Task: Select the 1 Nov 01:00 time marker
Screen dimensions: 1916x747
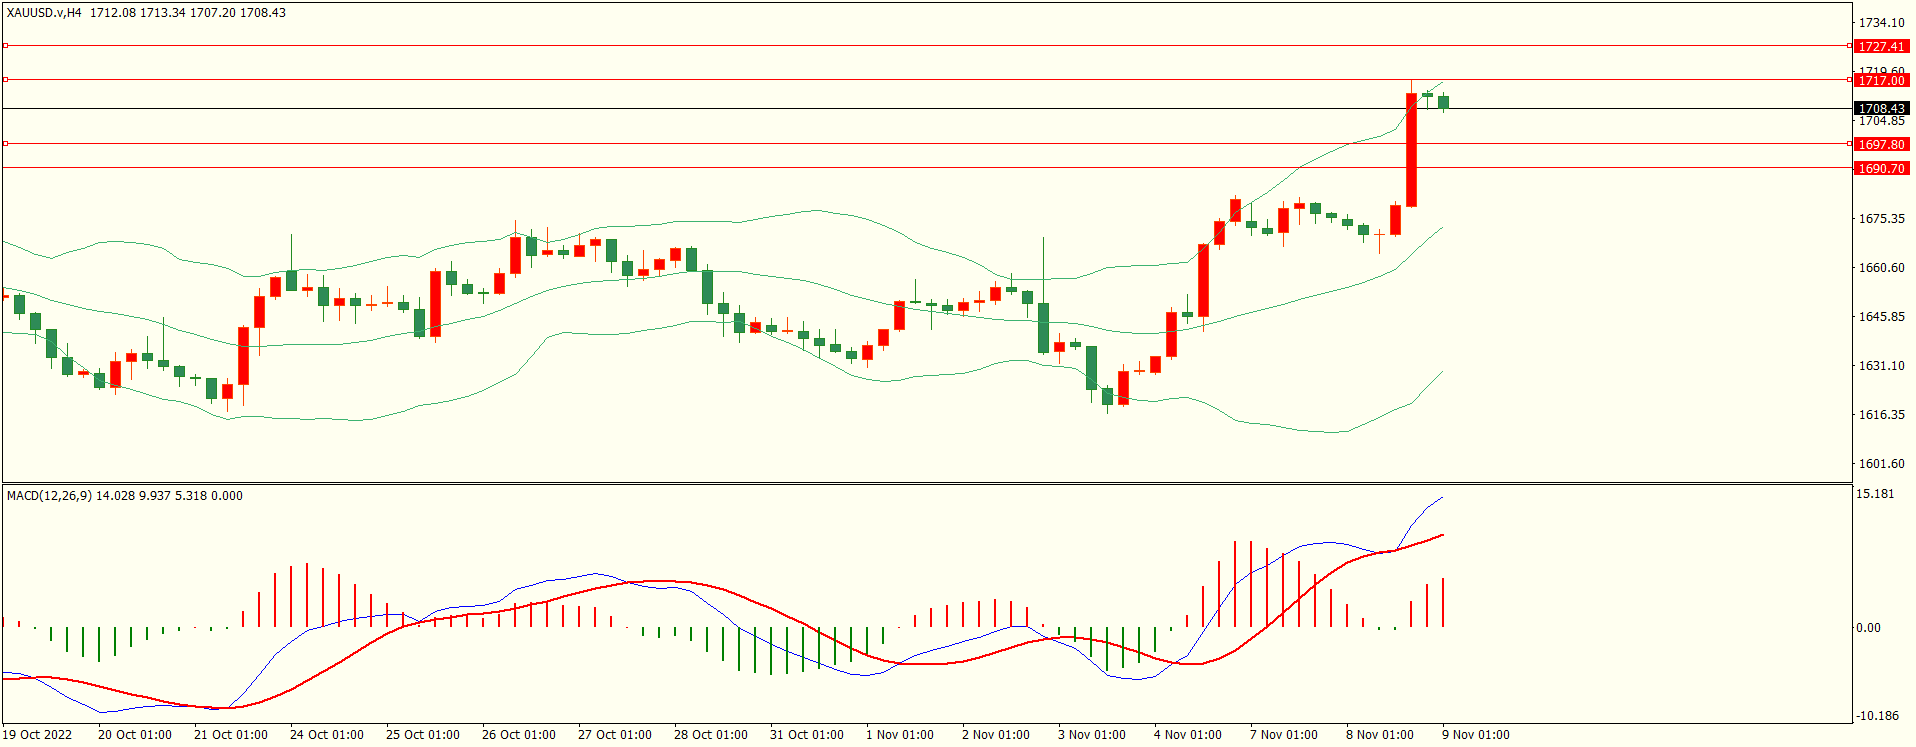Action: coord(899,735)
